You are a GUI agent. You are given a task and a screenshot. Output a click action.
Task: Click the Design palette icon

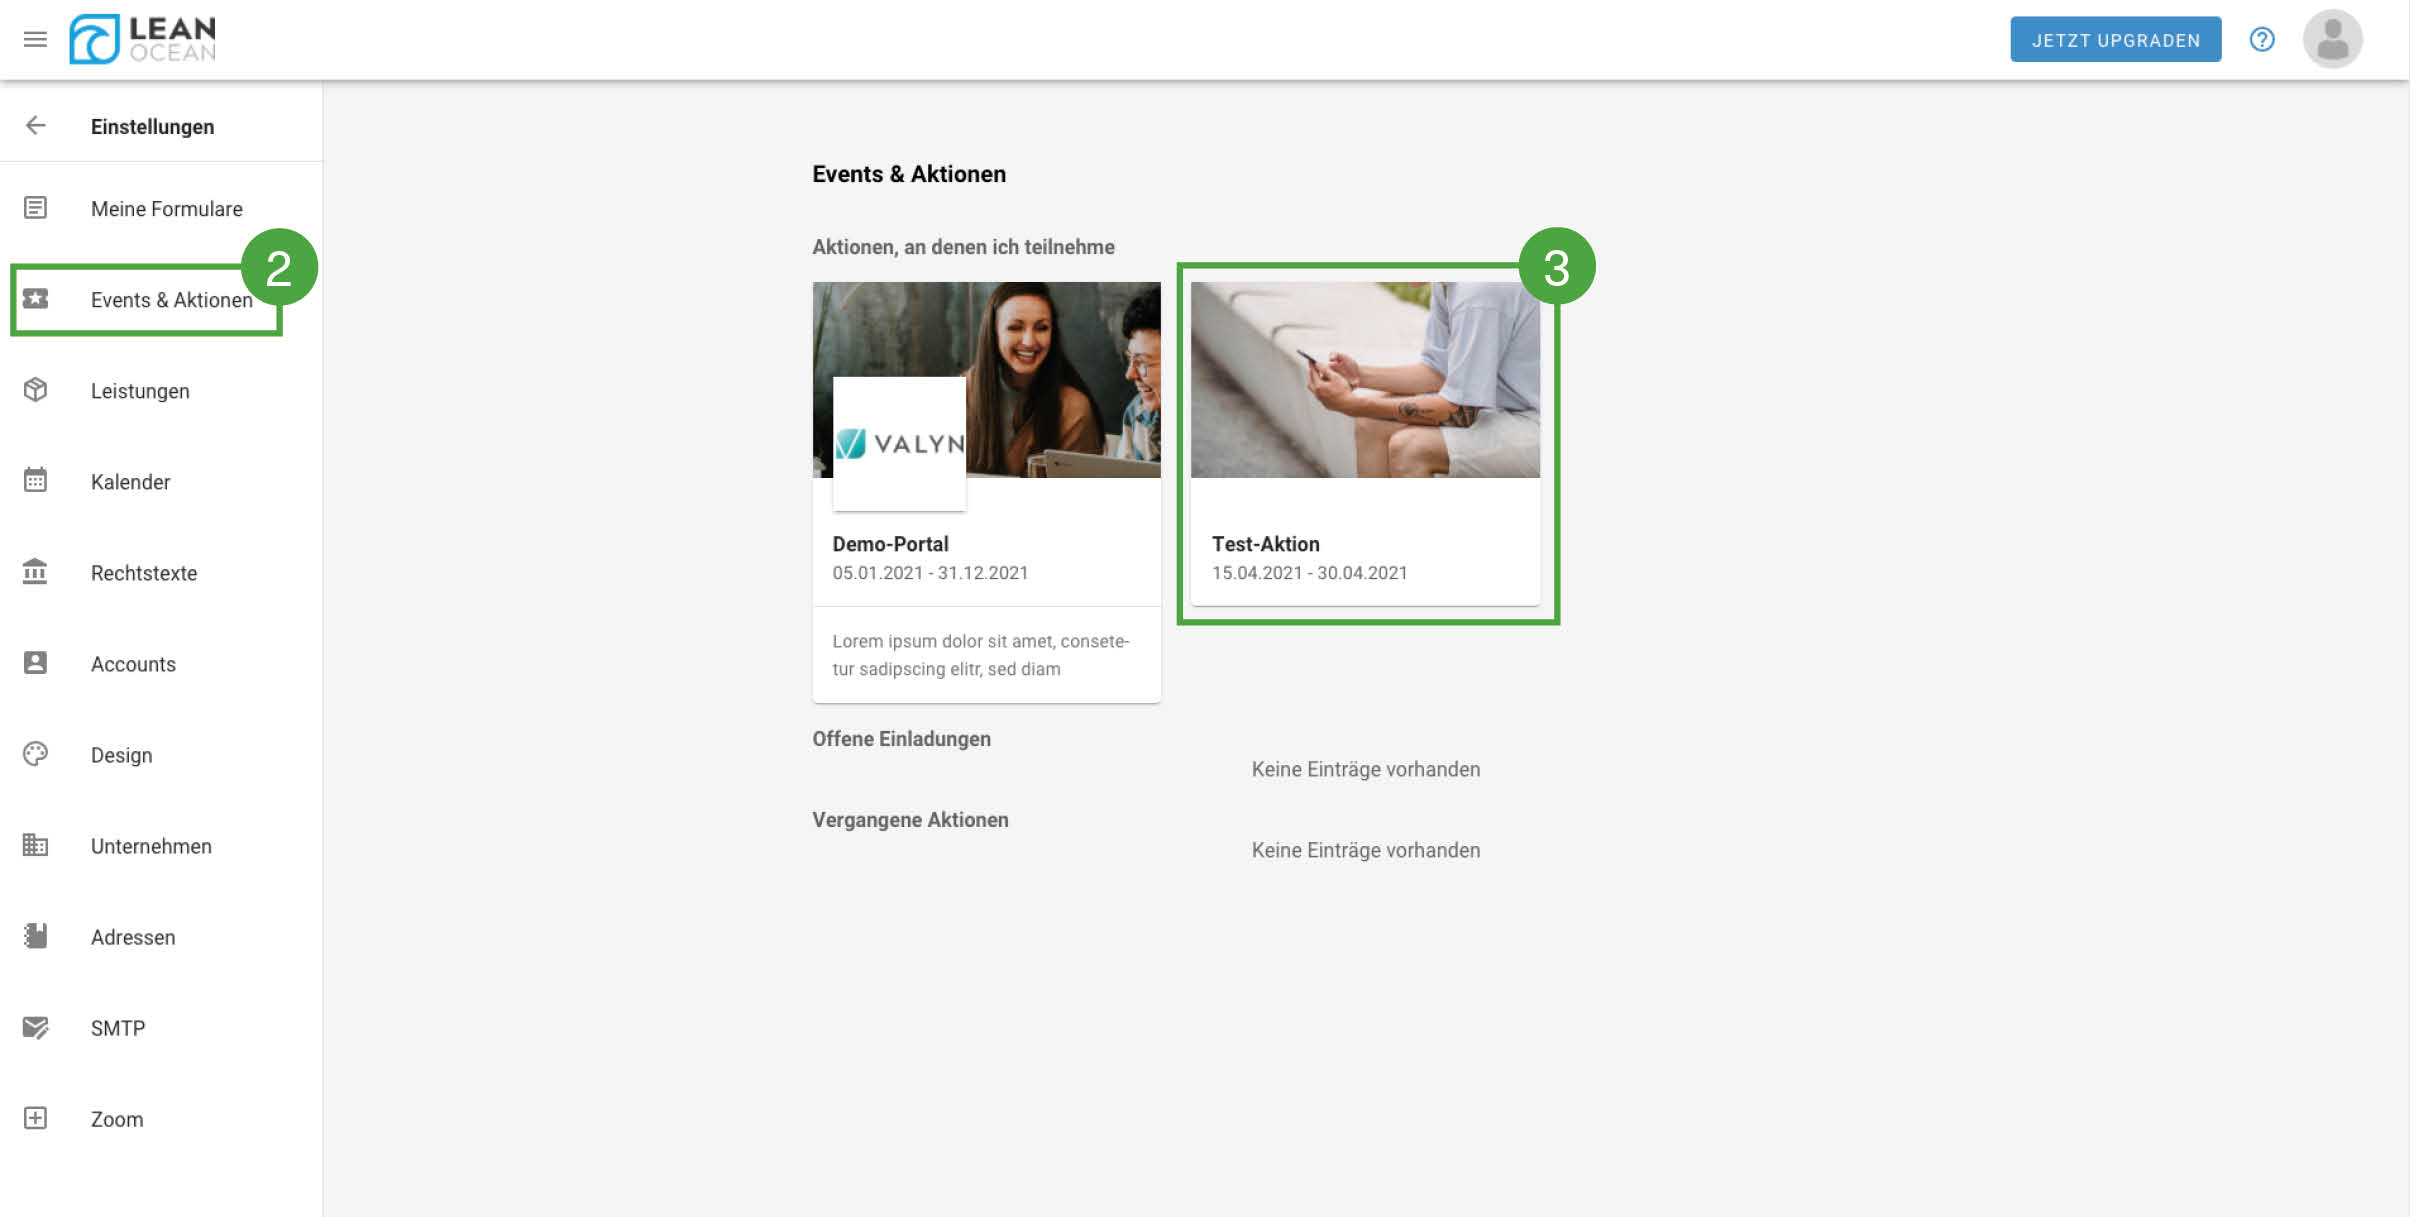point(35,754)
